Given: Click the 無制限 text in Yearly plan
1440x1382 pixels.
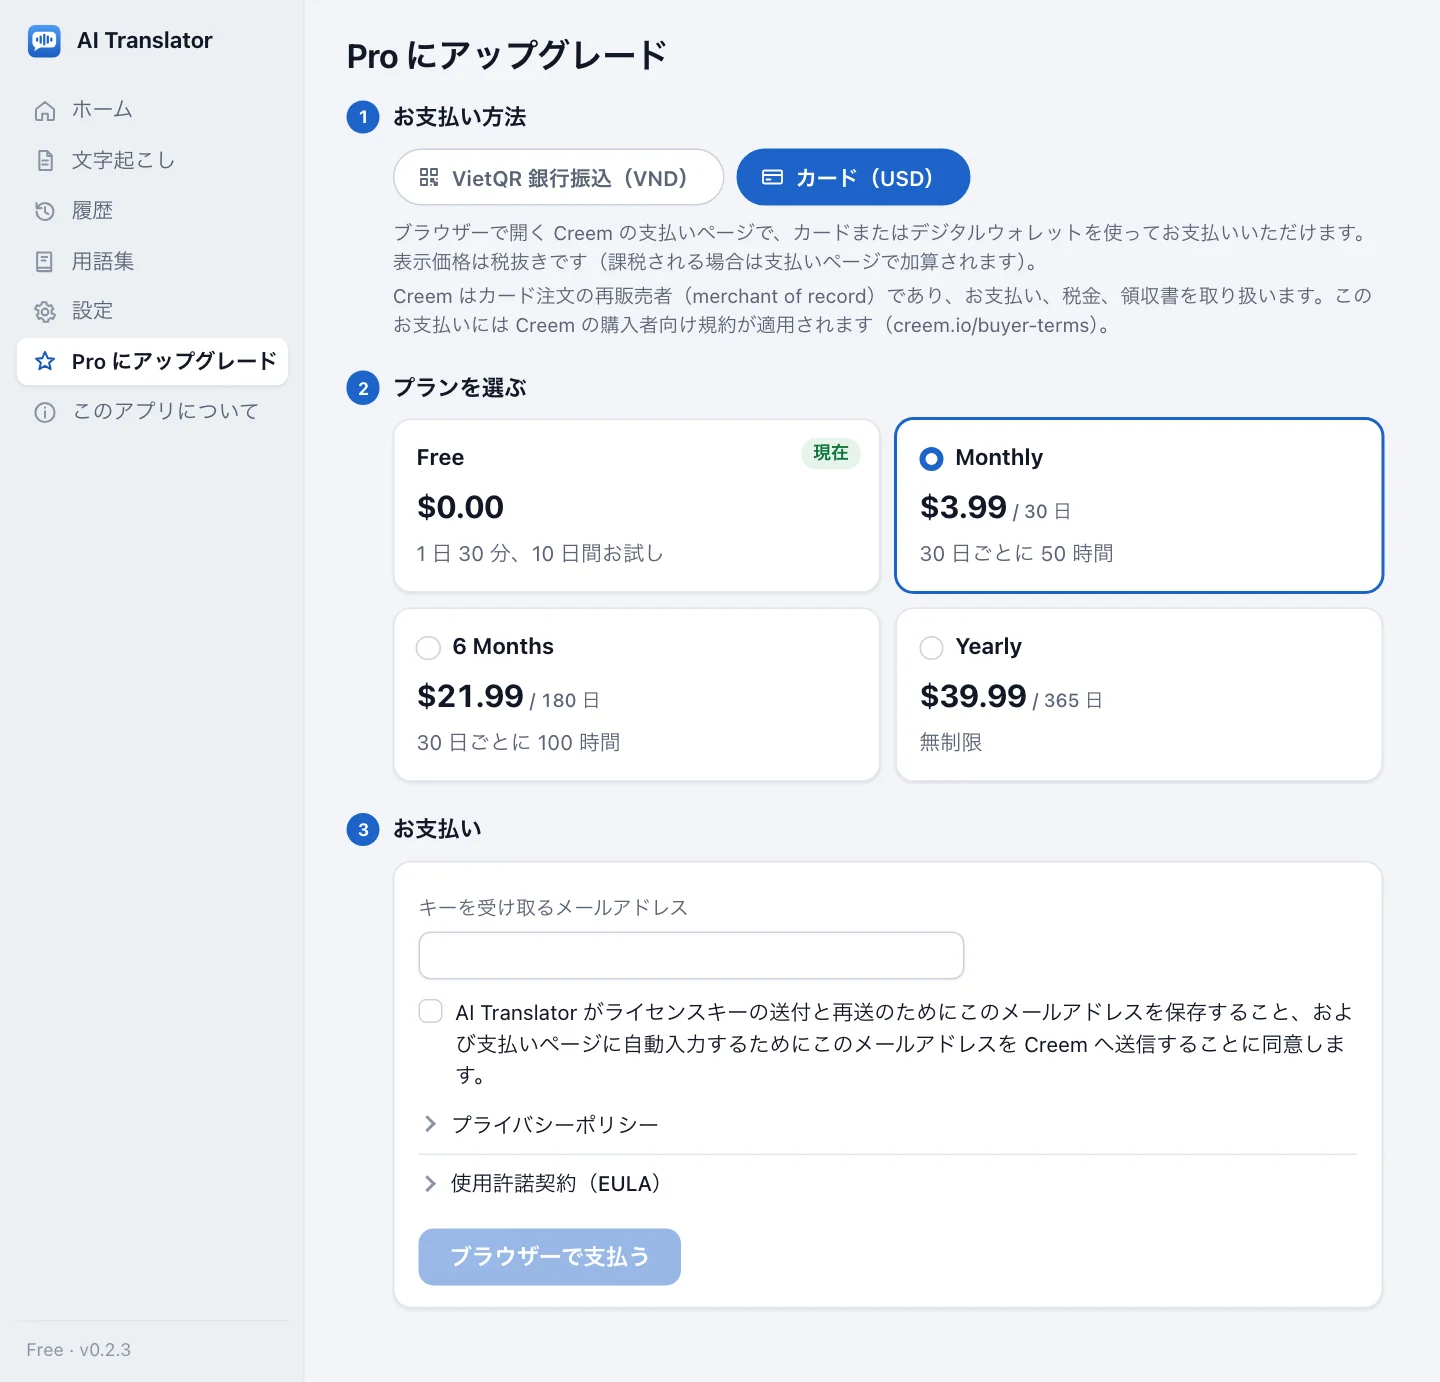Looking at the screenshot, I should click(951, 742).
